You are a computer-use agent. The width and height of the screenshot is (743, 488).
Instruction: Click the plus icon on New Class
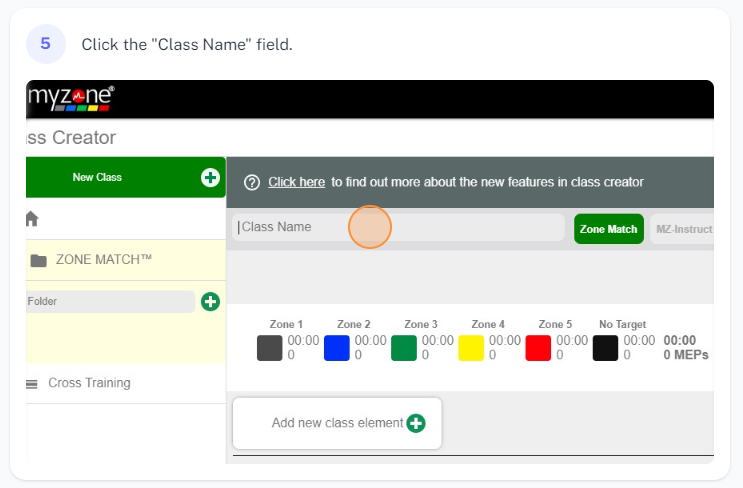pos(210,177)
